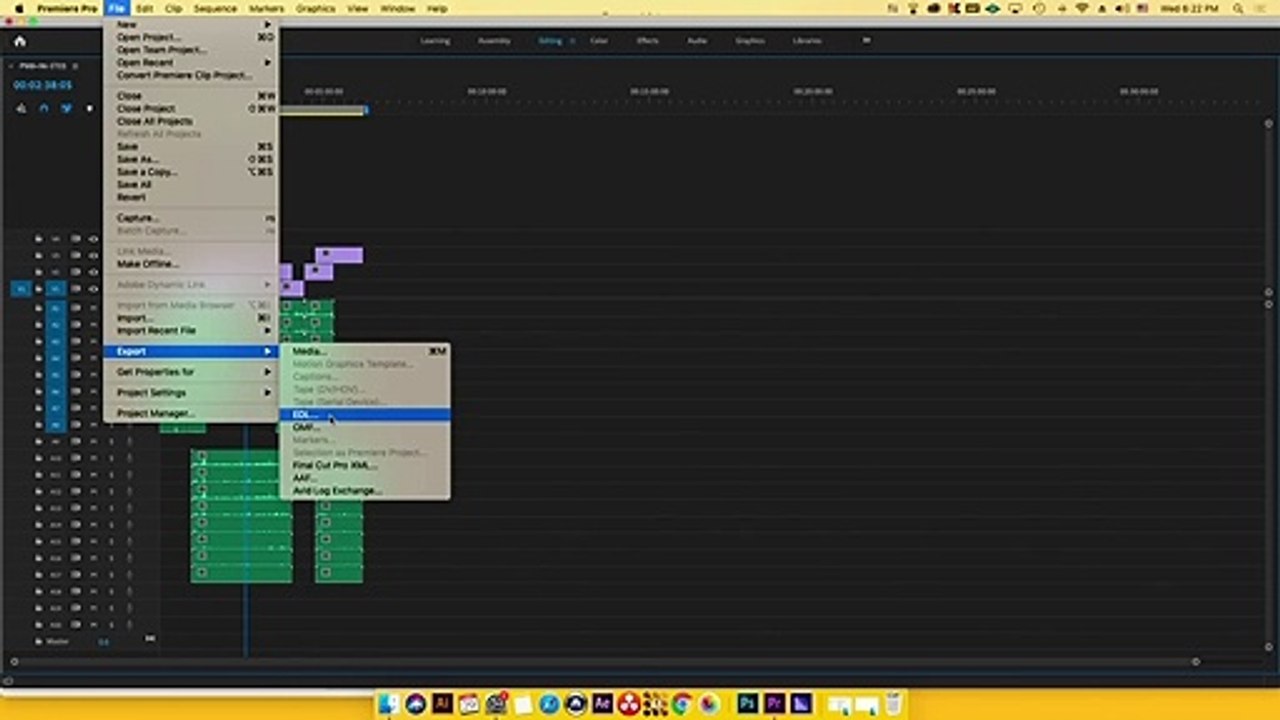Select OMF... in the Export submenu
1280x720 pixels.
(364, 427)
